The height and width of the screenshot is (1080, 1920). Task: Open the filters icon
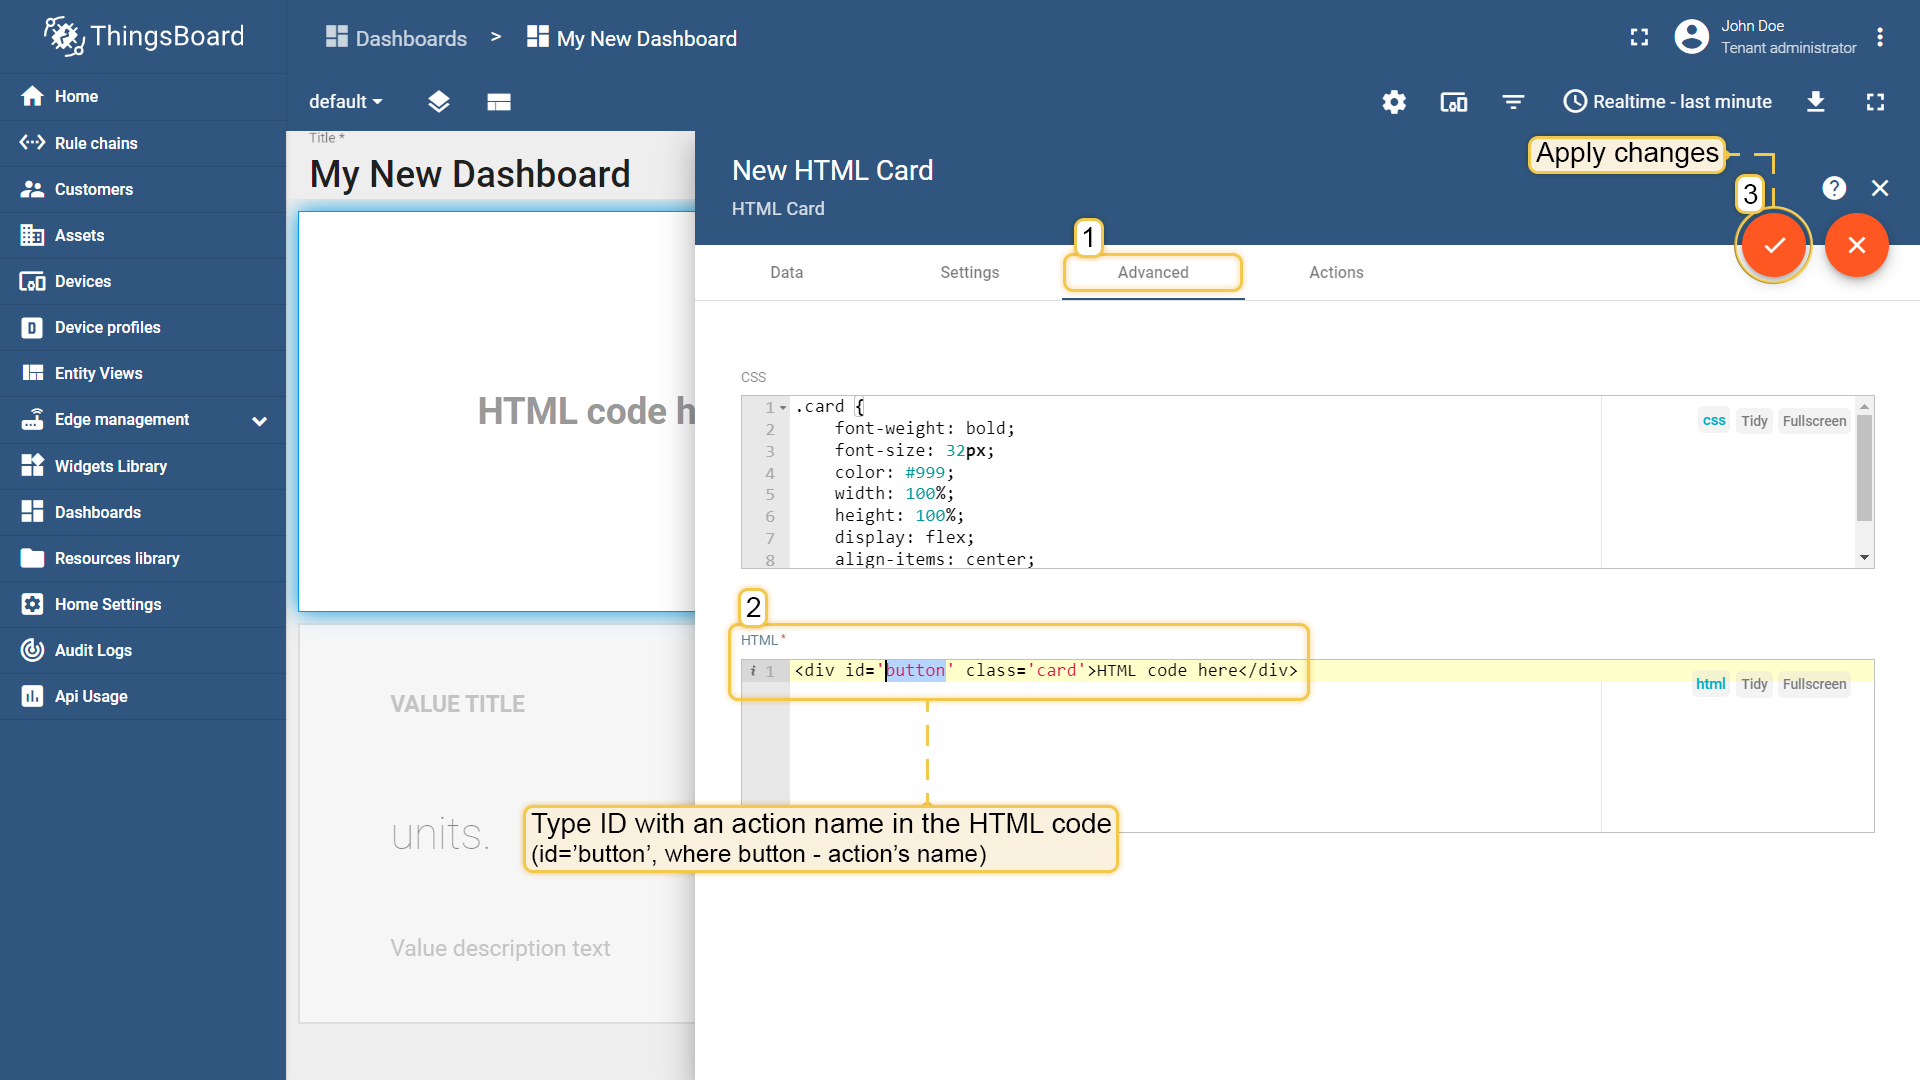pos(1514,102)
